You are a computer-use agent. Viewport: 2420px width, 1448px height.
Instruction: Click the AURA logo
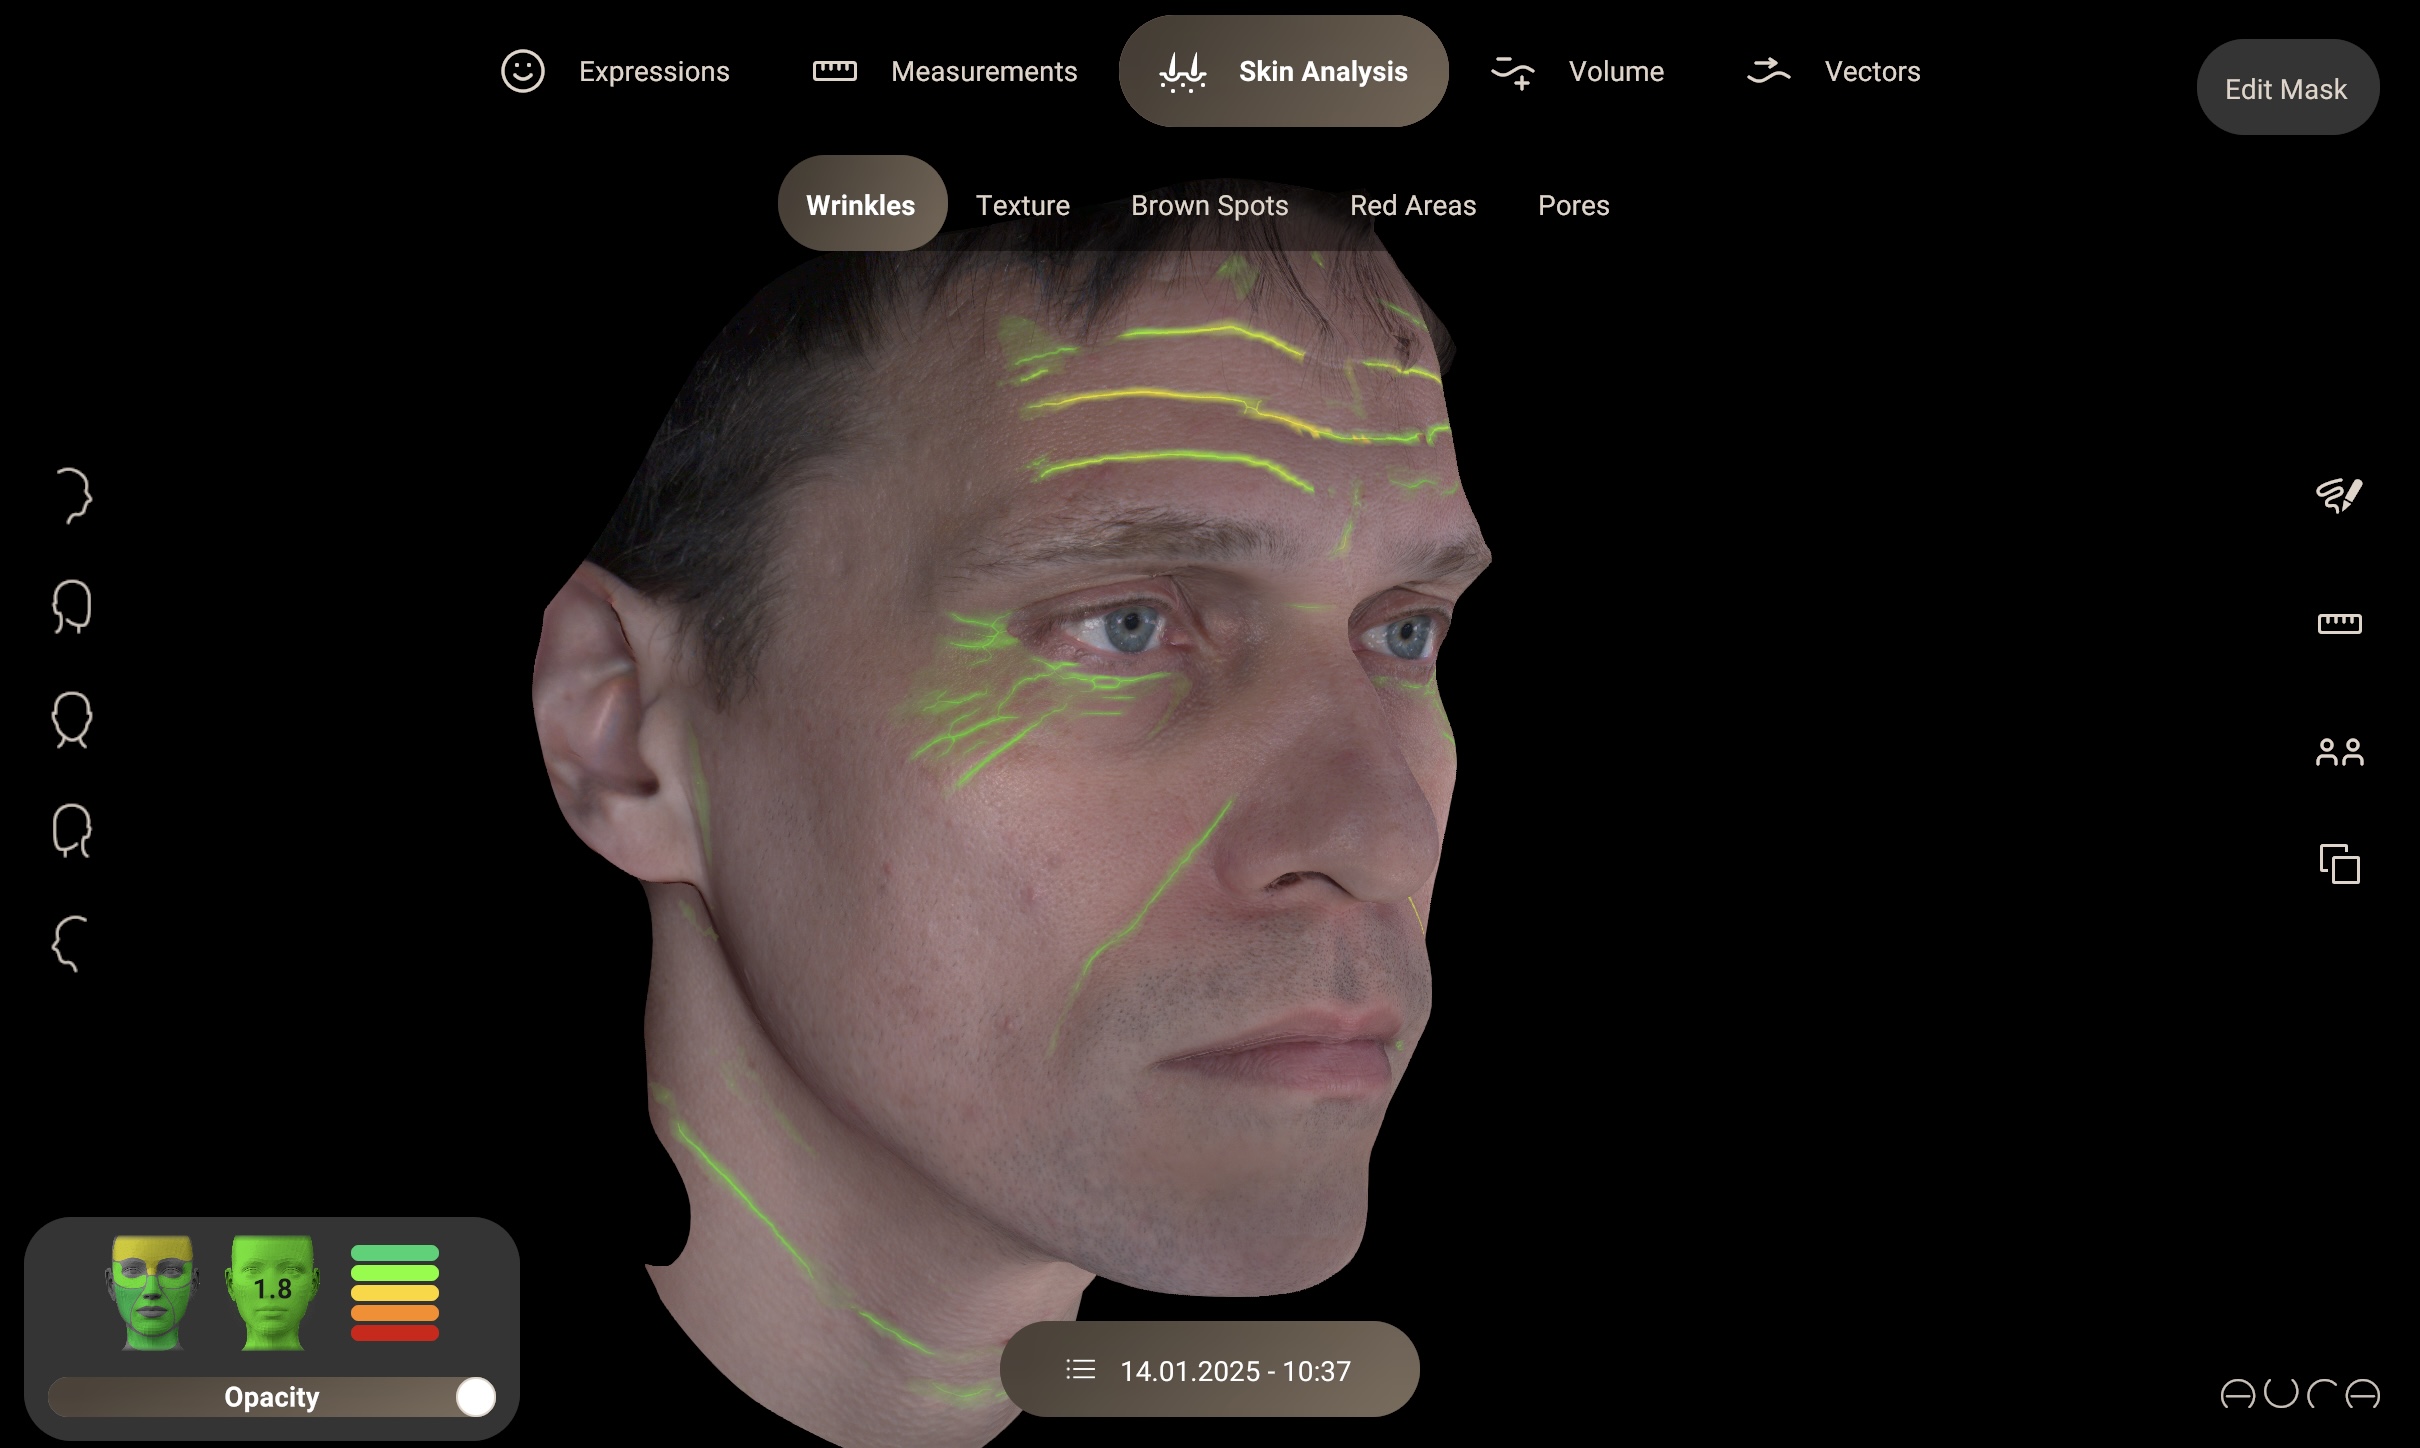[2299, 1394]
